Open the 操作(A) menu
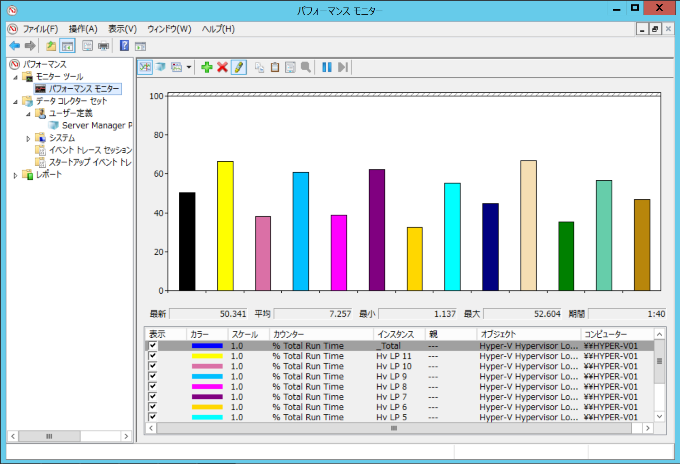The height and width of the screenshot is (464, 680). point(82,29)
